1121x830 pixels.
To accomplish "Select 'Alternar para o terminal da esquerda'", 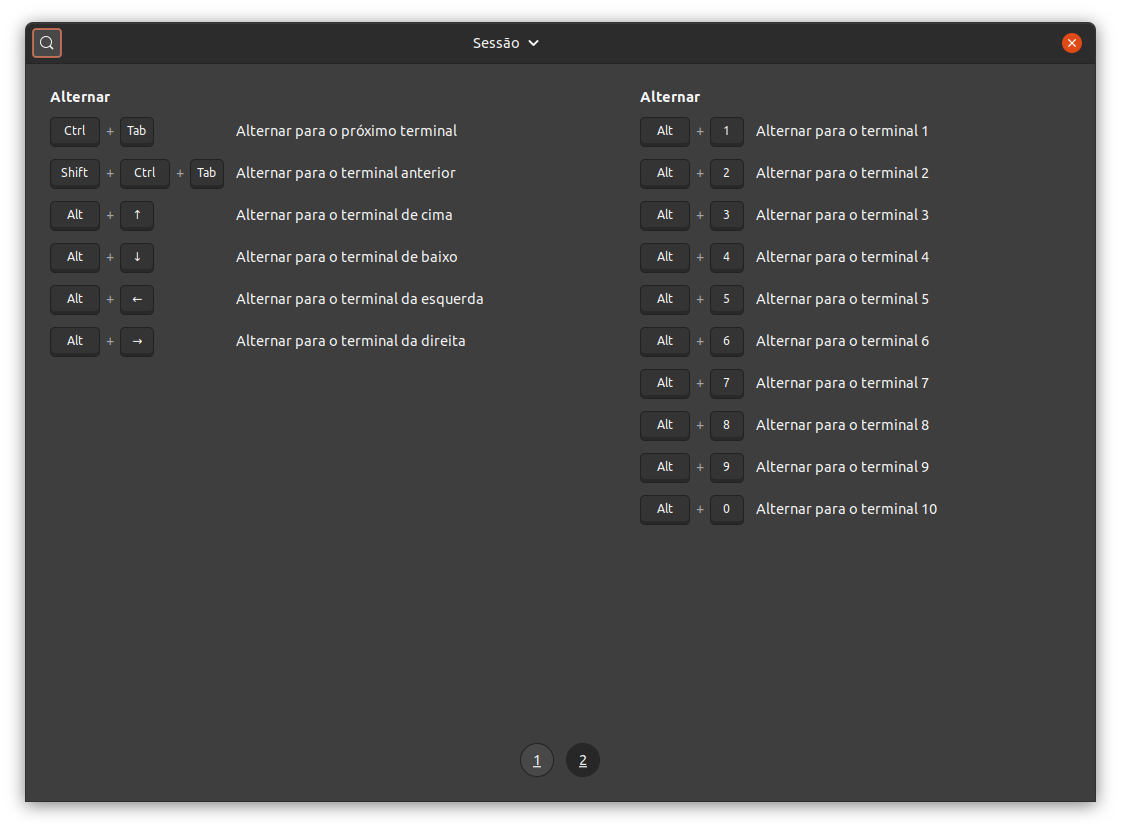I will tap(360, 299).
